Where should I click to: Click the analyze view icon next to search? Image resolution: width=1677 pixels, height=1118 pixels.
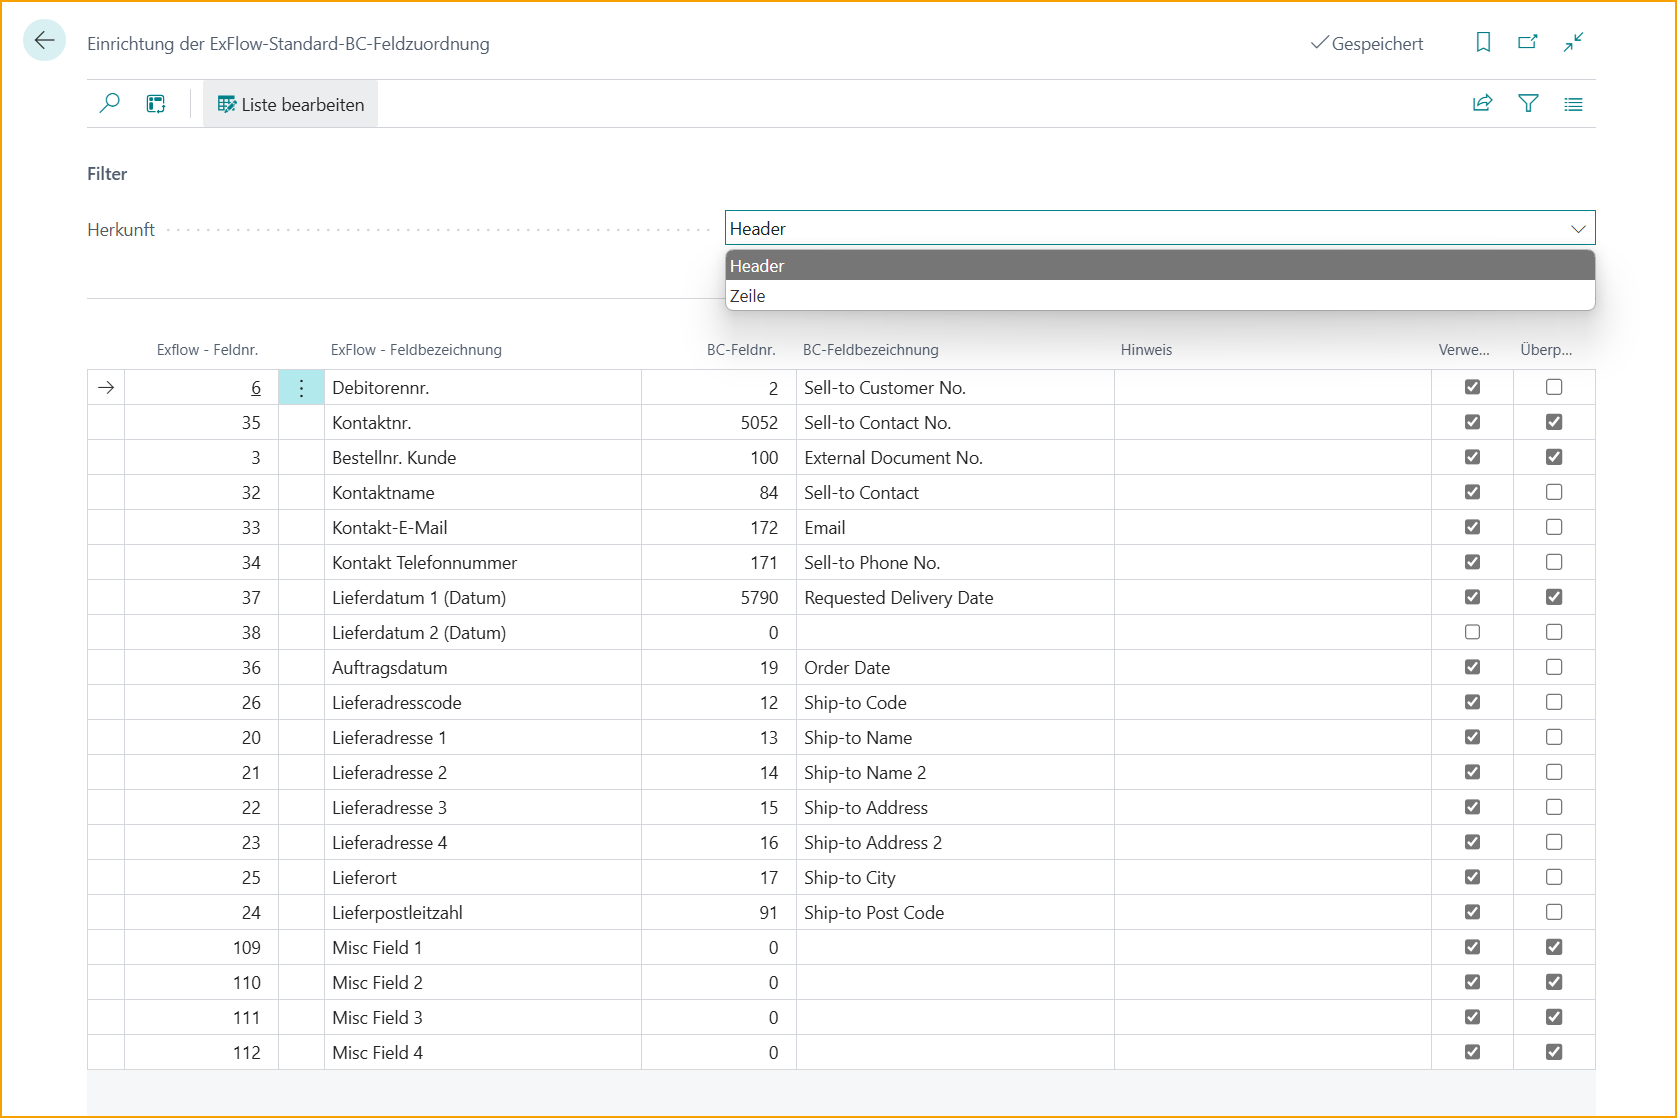click(156, 104)
